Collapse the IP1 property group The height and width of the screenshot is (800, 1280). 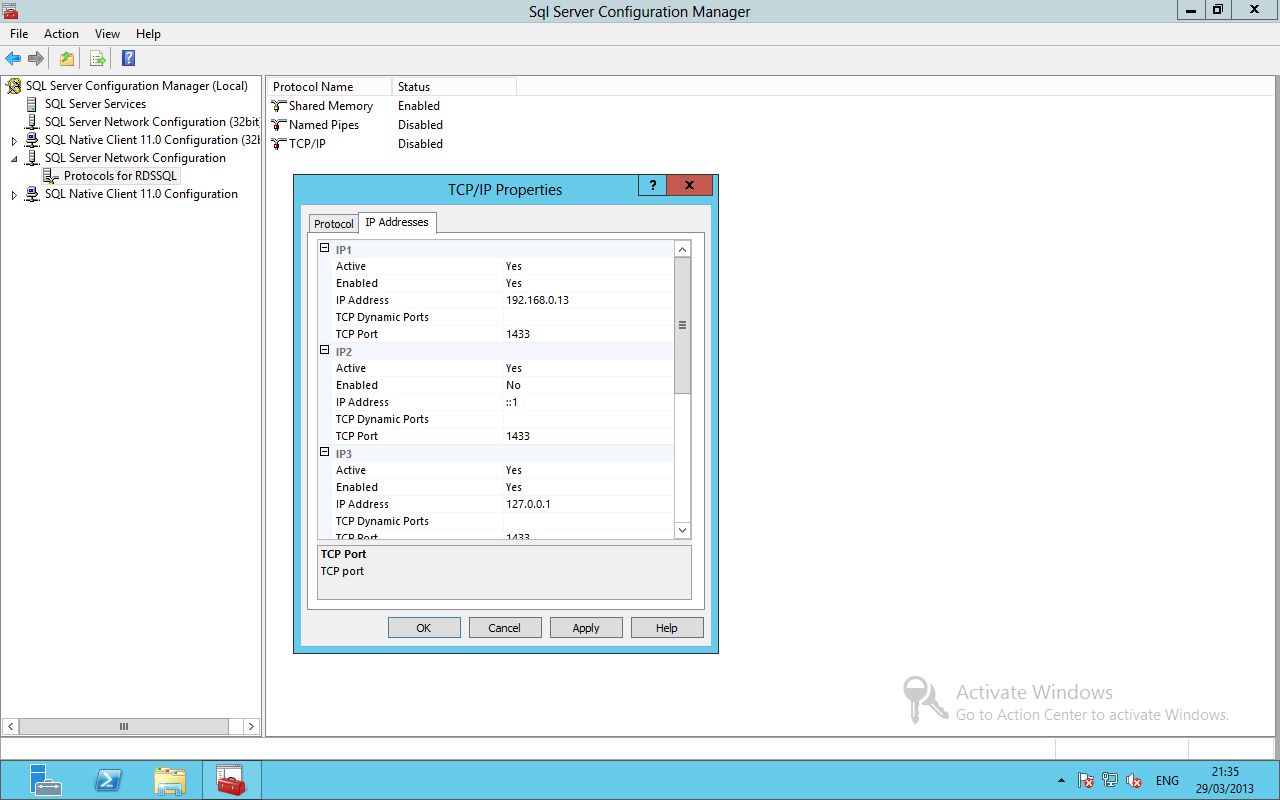324,249
